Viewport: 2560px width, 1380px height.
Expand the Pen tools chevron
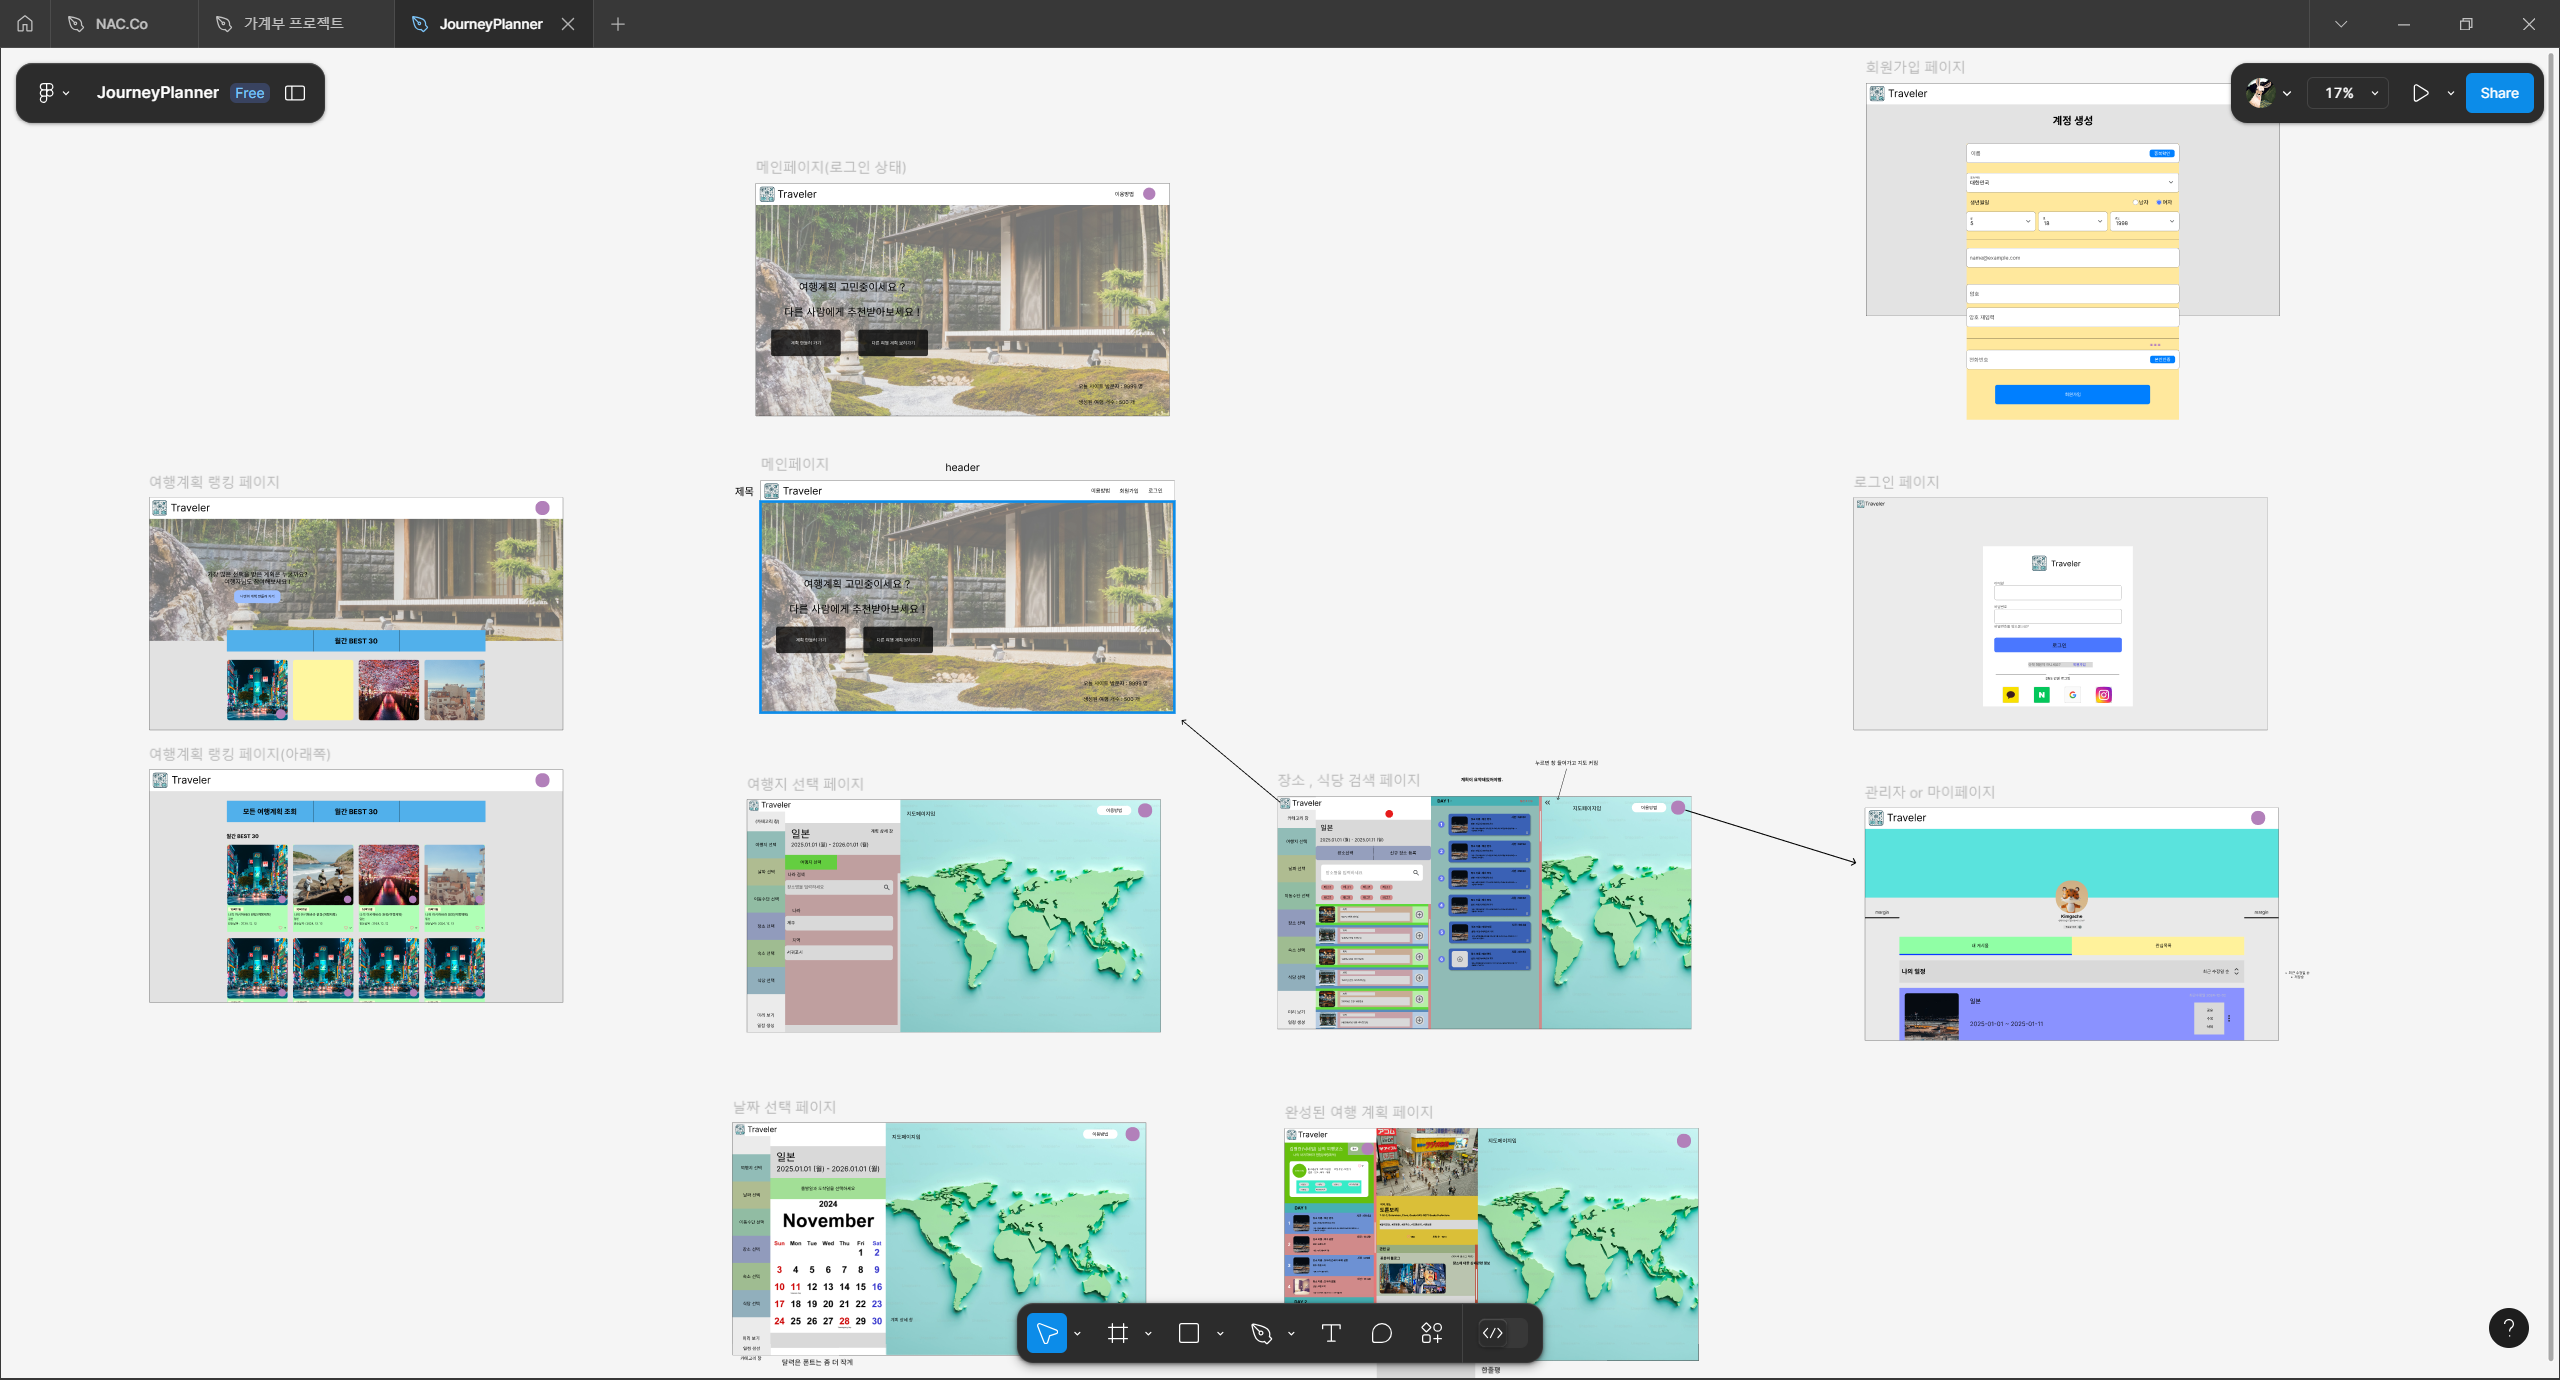[x=1291, y=1334]
